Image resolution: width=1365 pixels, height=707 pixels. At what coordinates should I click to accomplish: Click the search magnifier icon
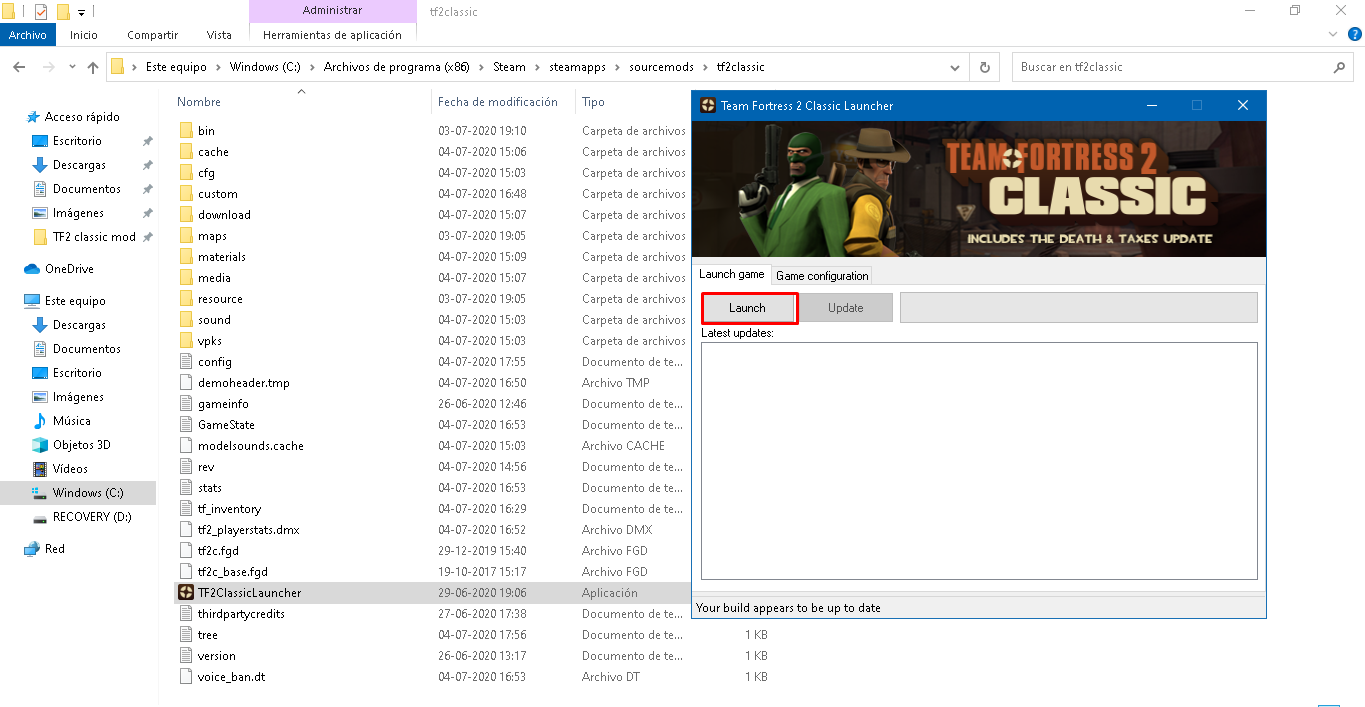(1340, 67)
